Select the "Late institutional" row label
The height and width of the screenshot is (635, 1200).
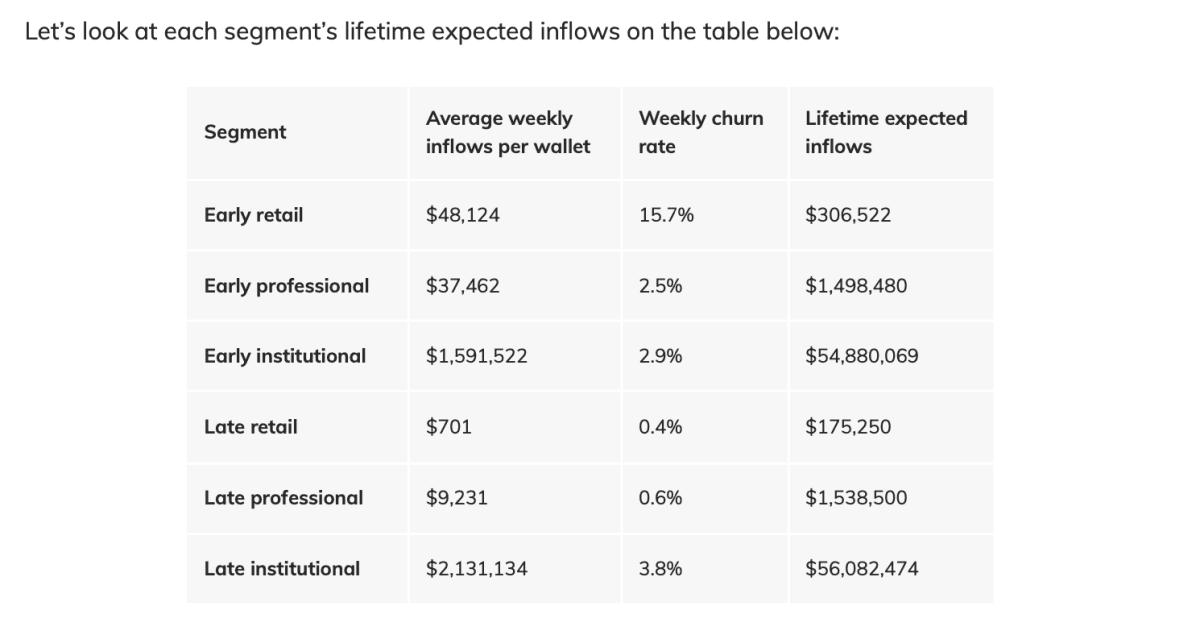click(x=282, y=569)
